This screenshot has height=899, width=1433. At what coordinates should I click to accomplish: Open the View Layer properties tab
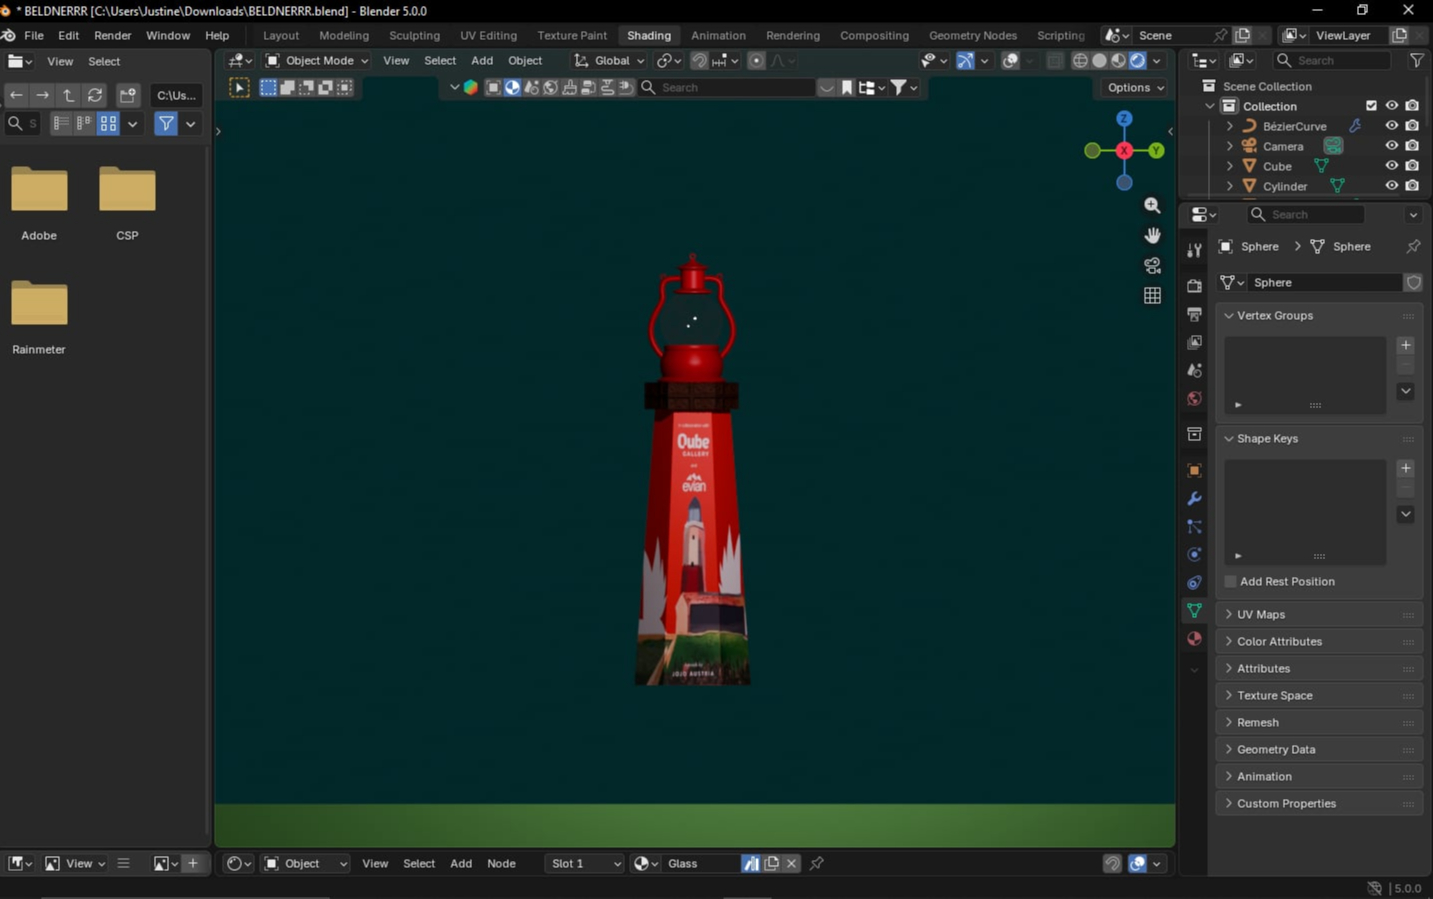coord(1194,342)
